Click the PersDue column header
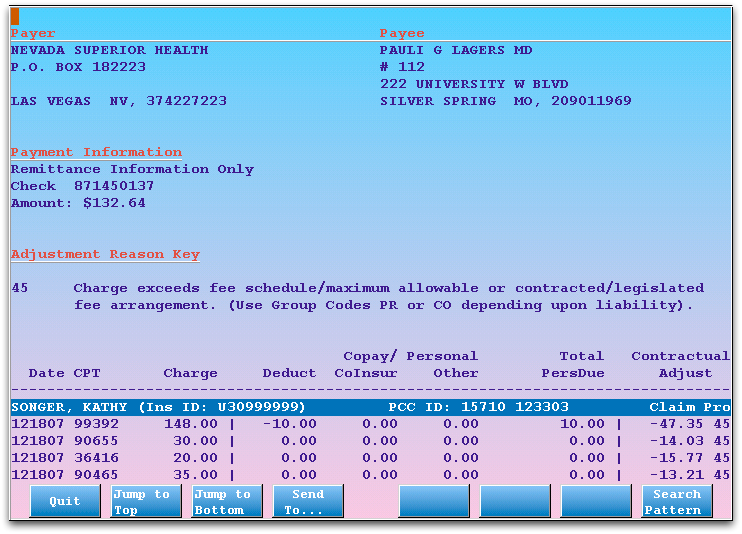 573,373
